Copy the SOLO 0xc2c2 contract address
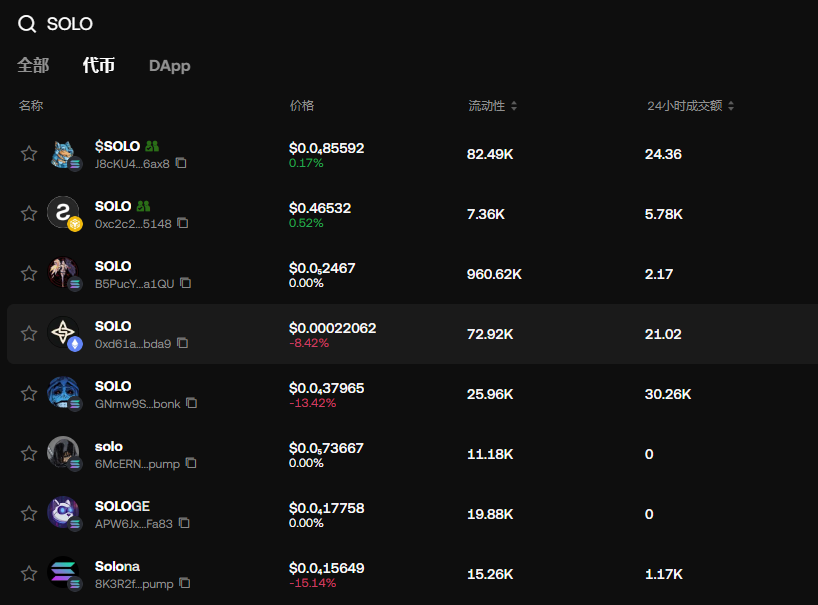 coord(183,223)
